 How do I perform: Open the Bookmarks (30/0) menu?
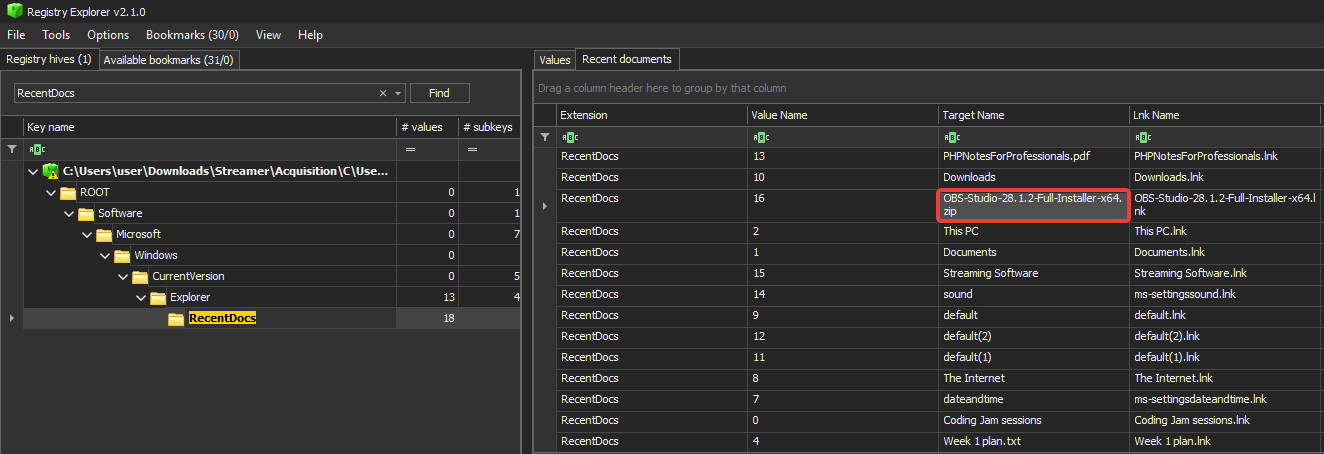(x=189, y=35)
